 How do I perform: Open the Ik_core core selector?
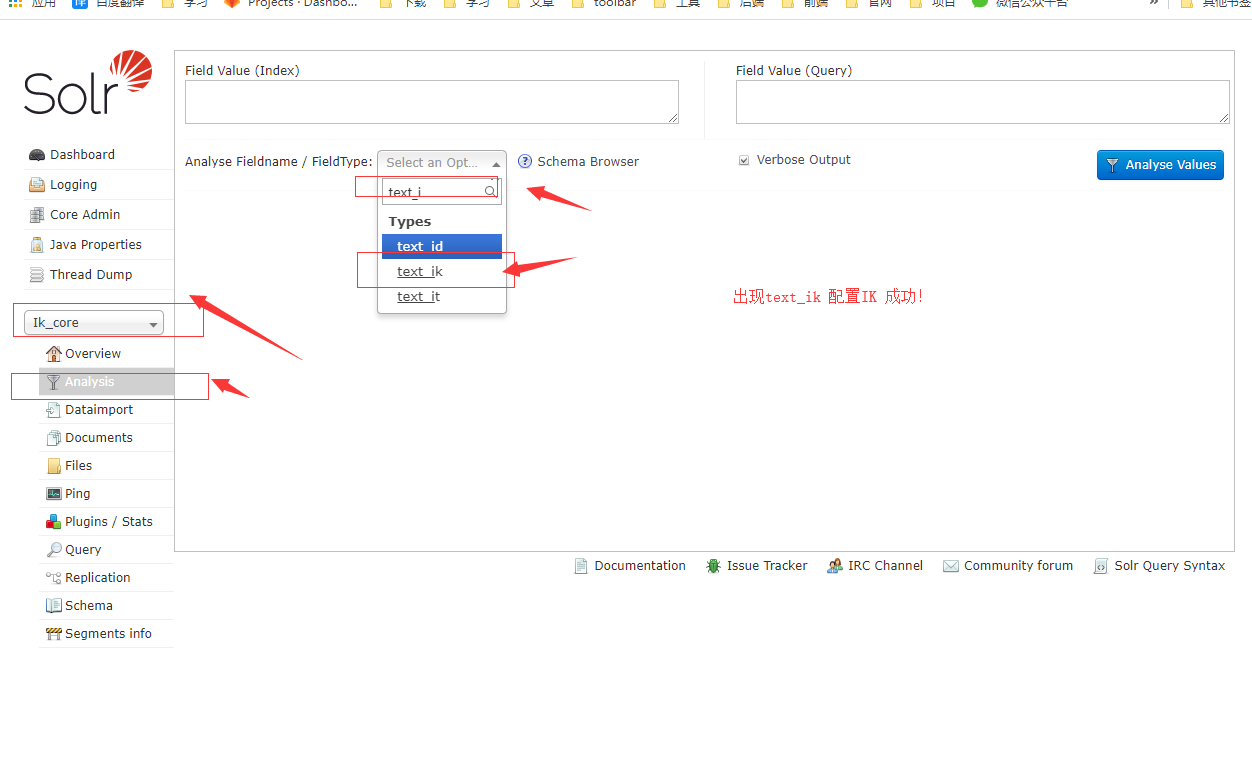[94, 323]
